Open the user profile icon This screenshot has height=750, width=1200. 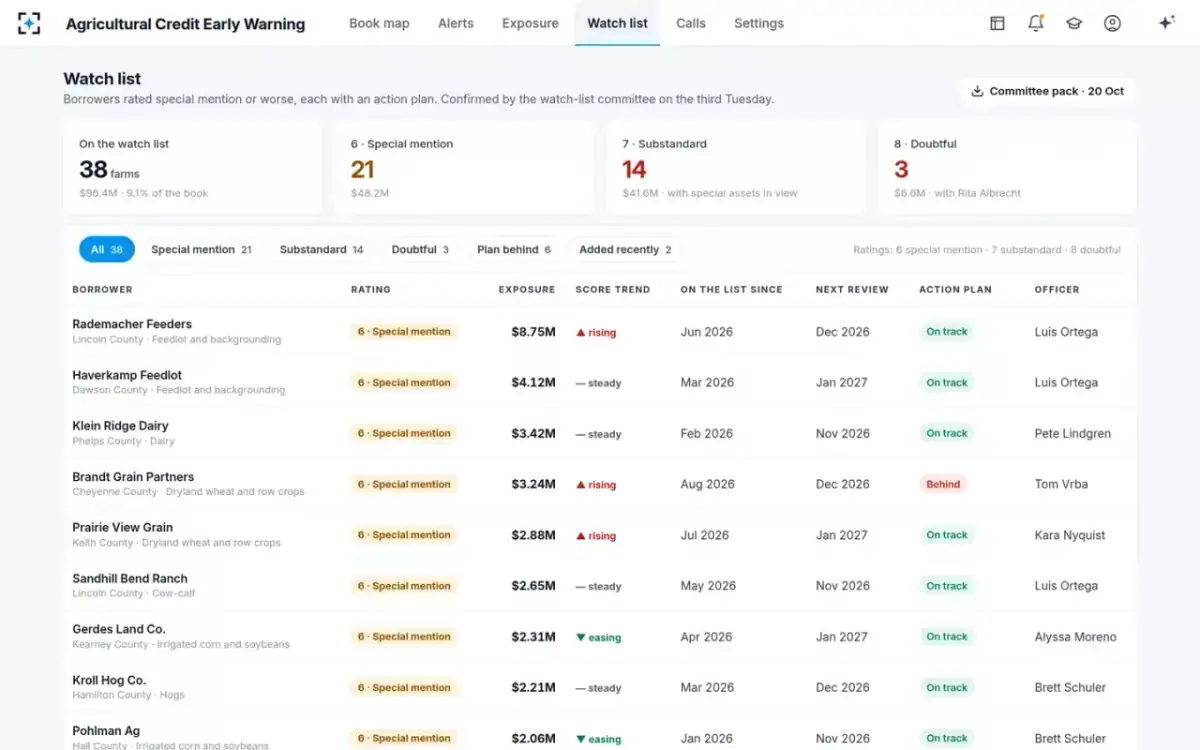[1112, 23]
